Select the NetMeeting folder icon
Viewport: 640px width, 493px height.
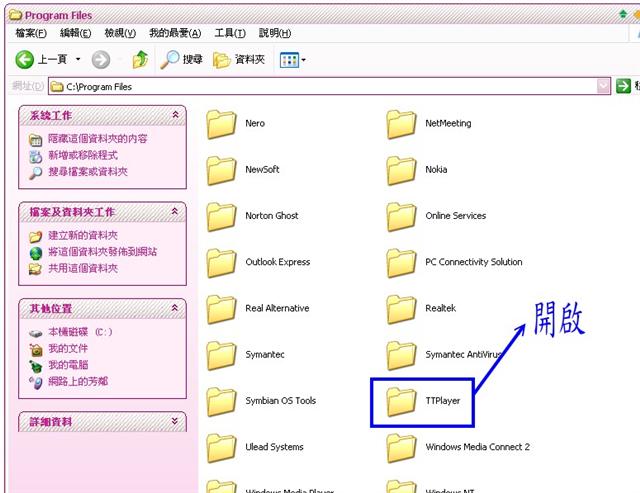click(x=401, y=124)
